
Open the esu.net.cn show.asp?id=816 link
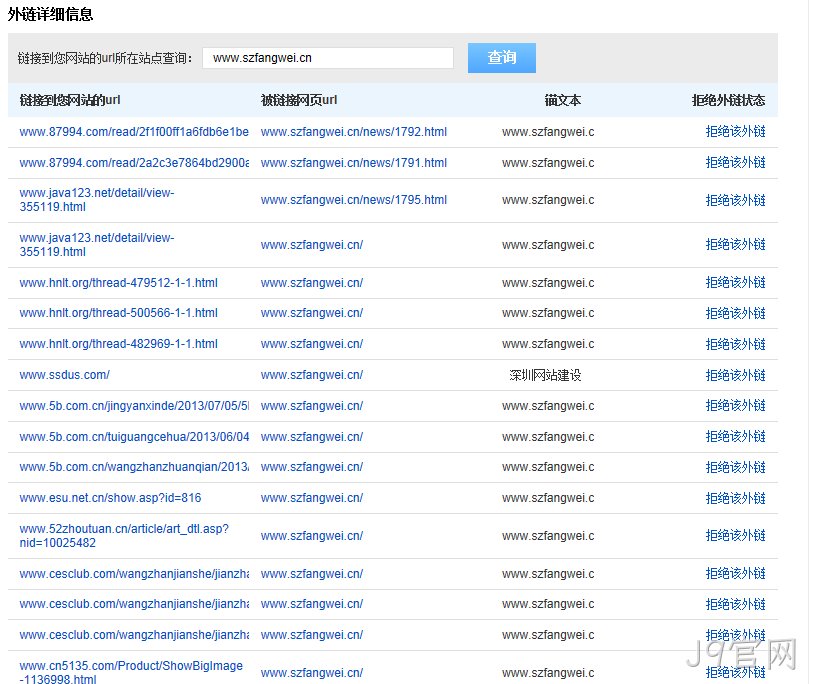(x=110, y=498)
